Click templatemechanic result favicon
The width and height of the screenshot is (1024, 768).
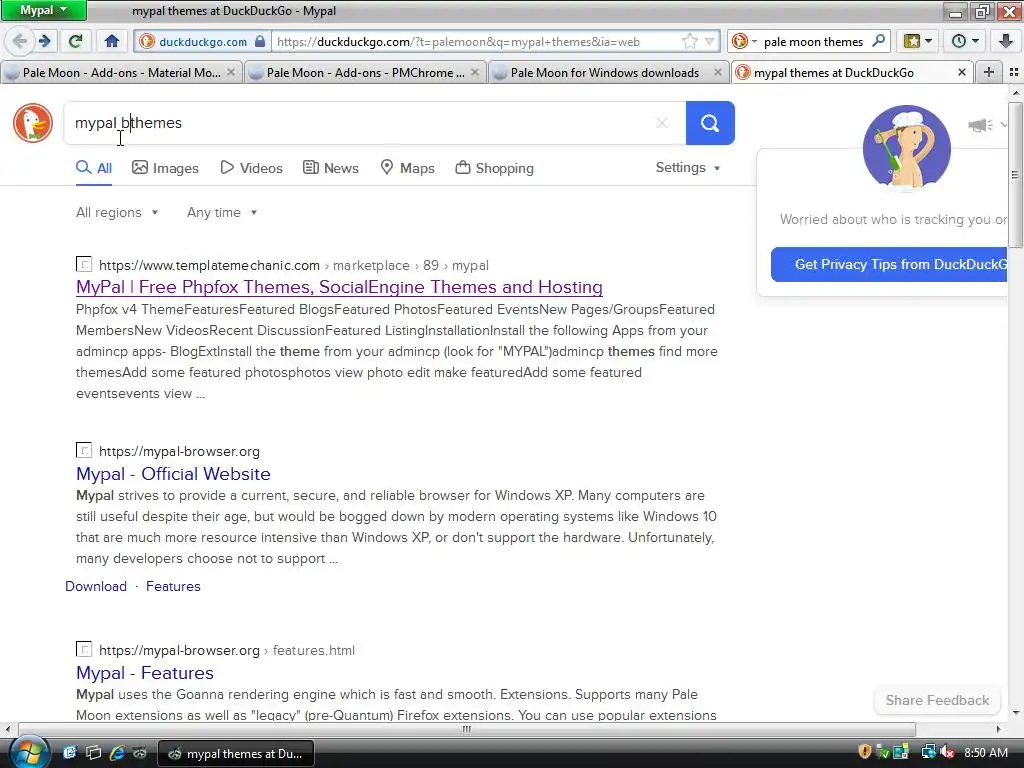[x=84, y=264]
